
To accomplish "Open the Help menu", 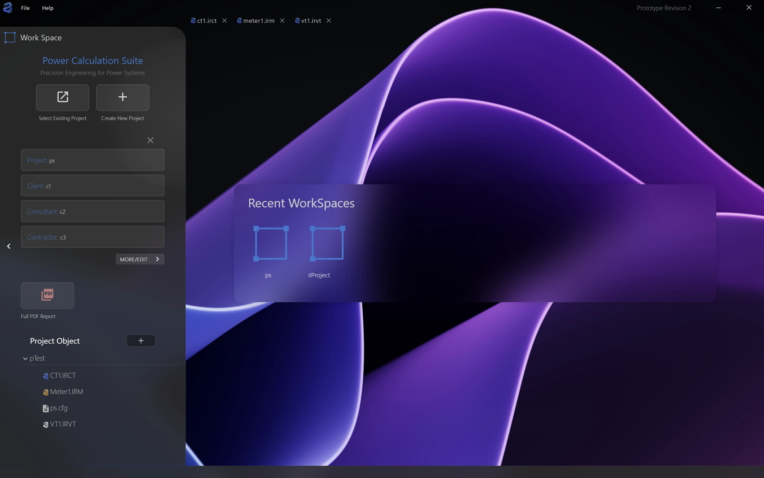I will point(47,8).
